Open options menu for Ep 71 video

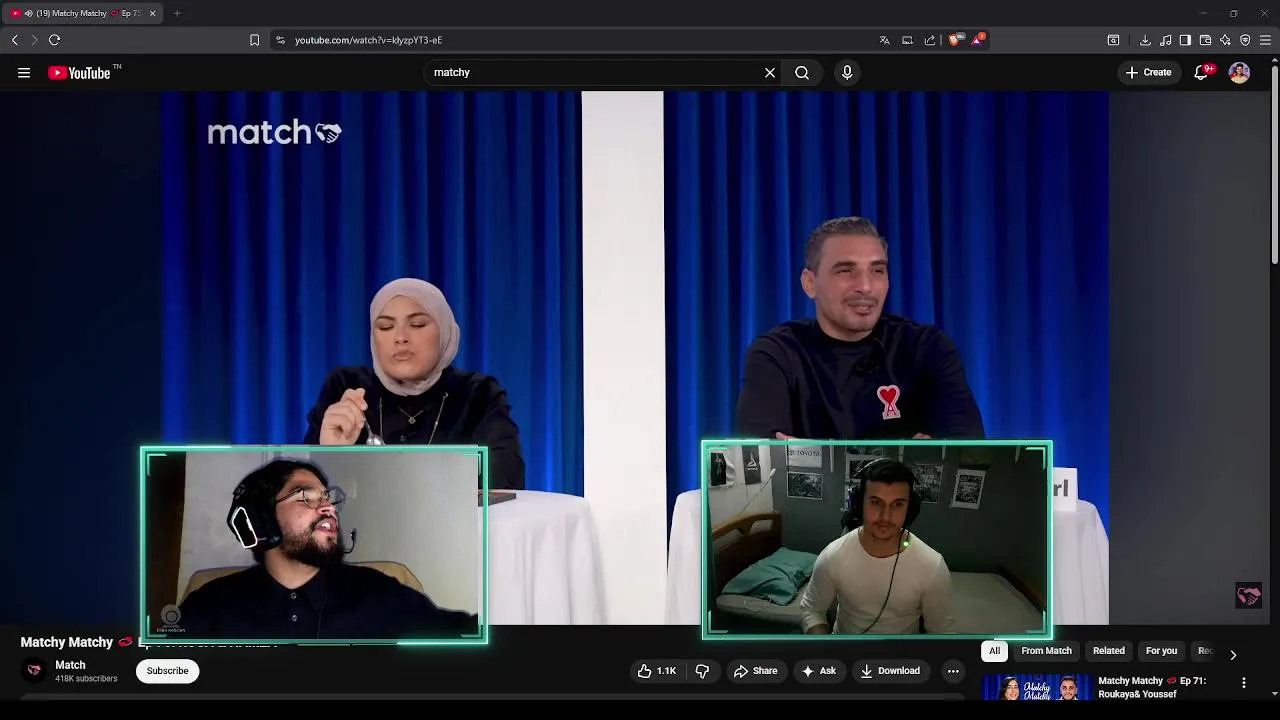tap(1244, 683)
